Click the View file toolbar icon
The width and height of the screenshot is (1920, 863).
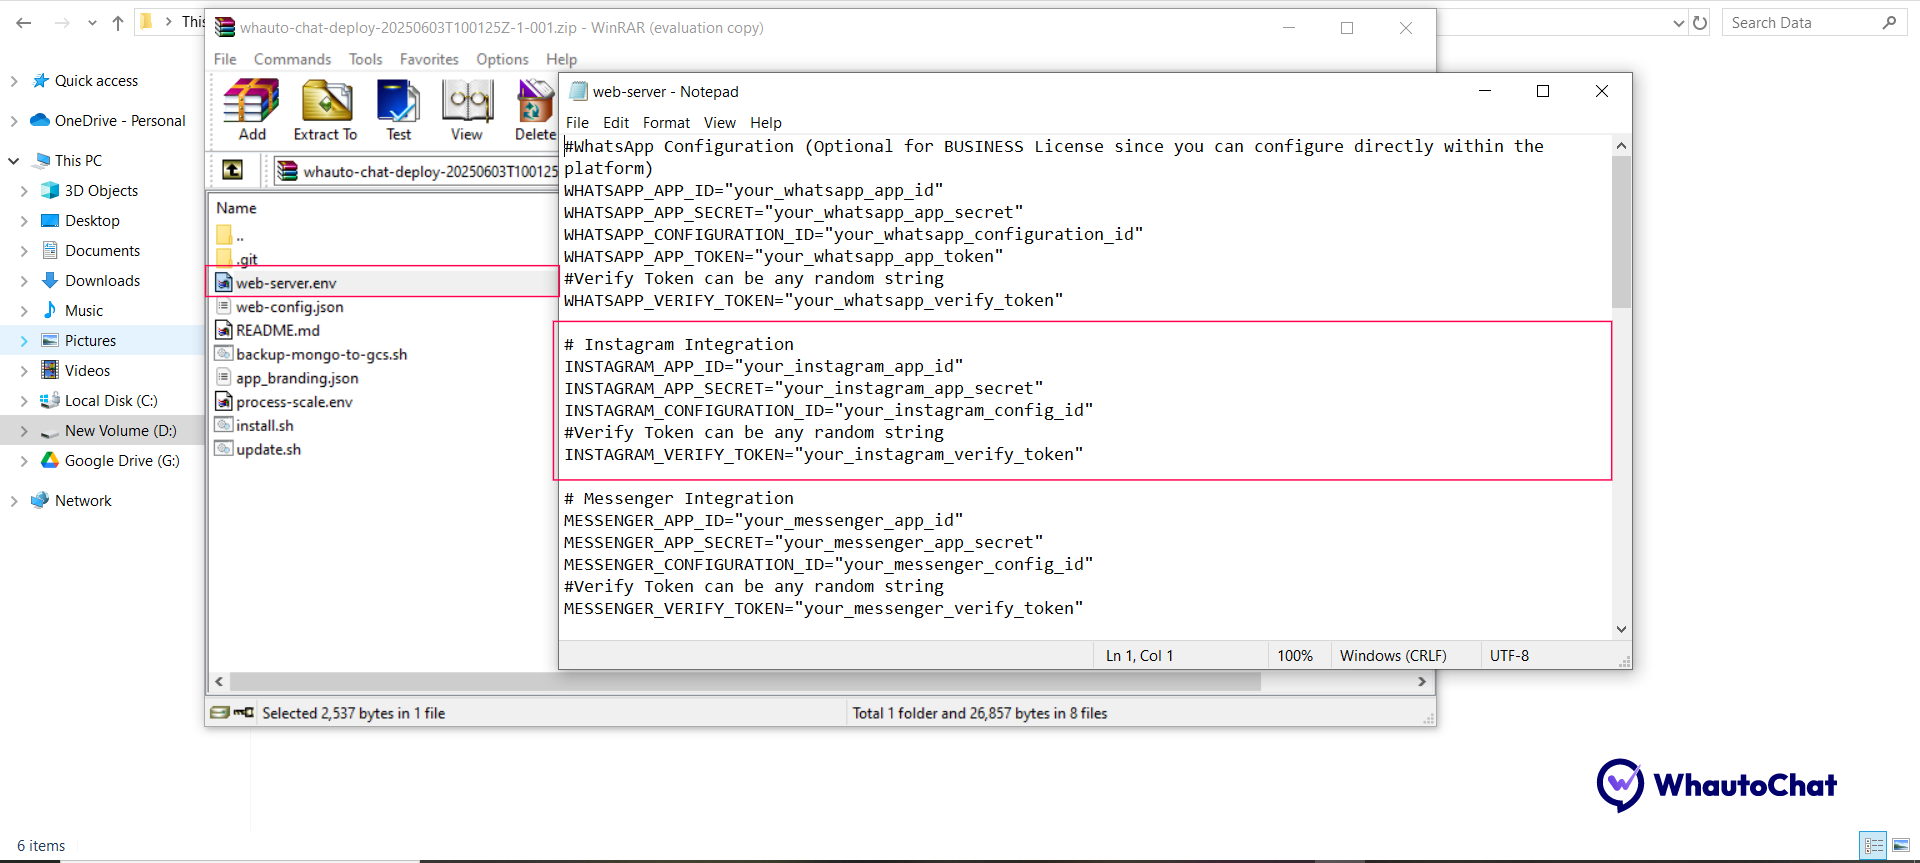pos(467,110)
